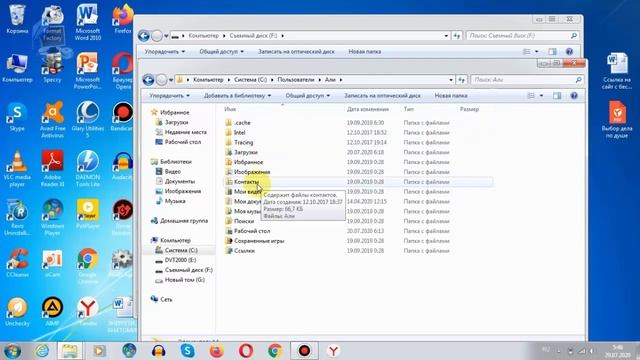Open address bar history dropdown in front window
The width and height of the screenshot is (640, 360).
(x=451, y=80)
